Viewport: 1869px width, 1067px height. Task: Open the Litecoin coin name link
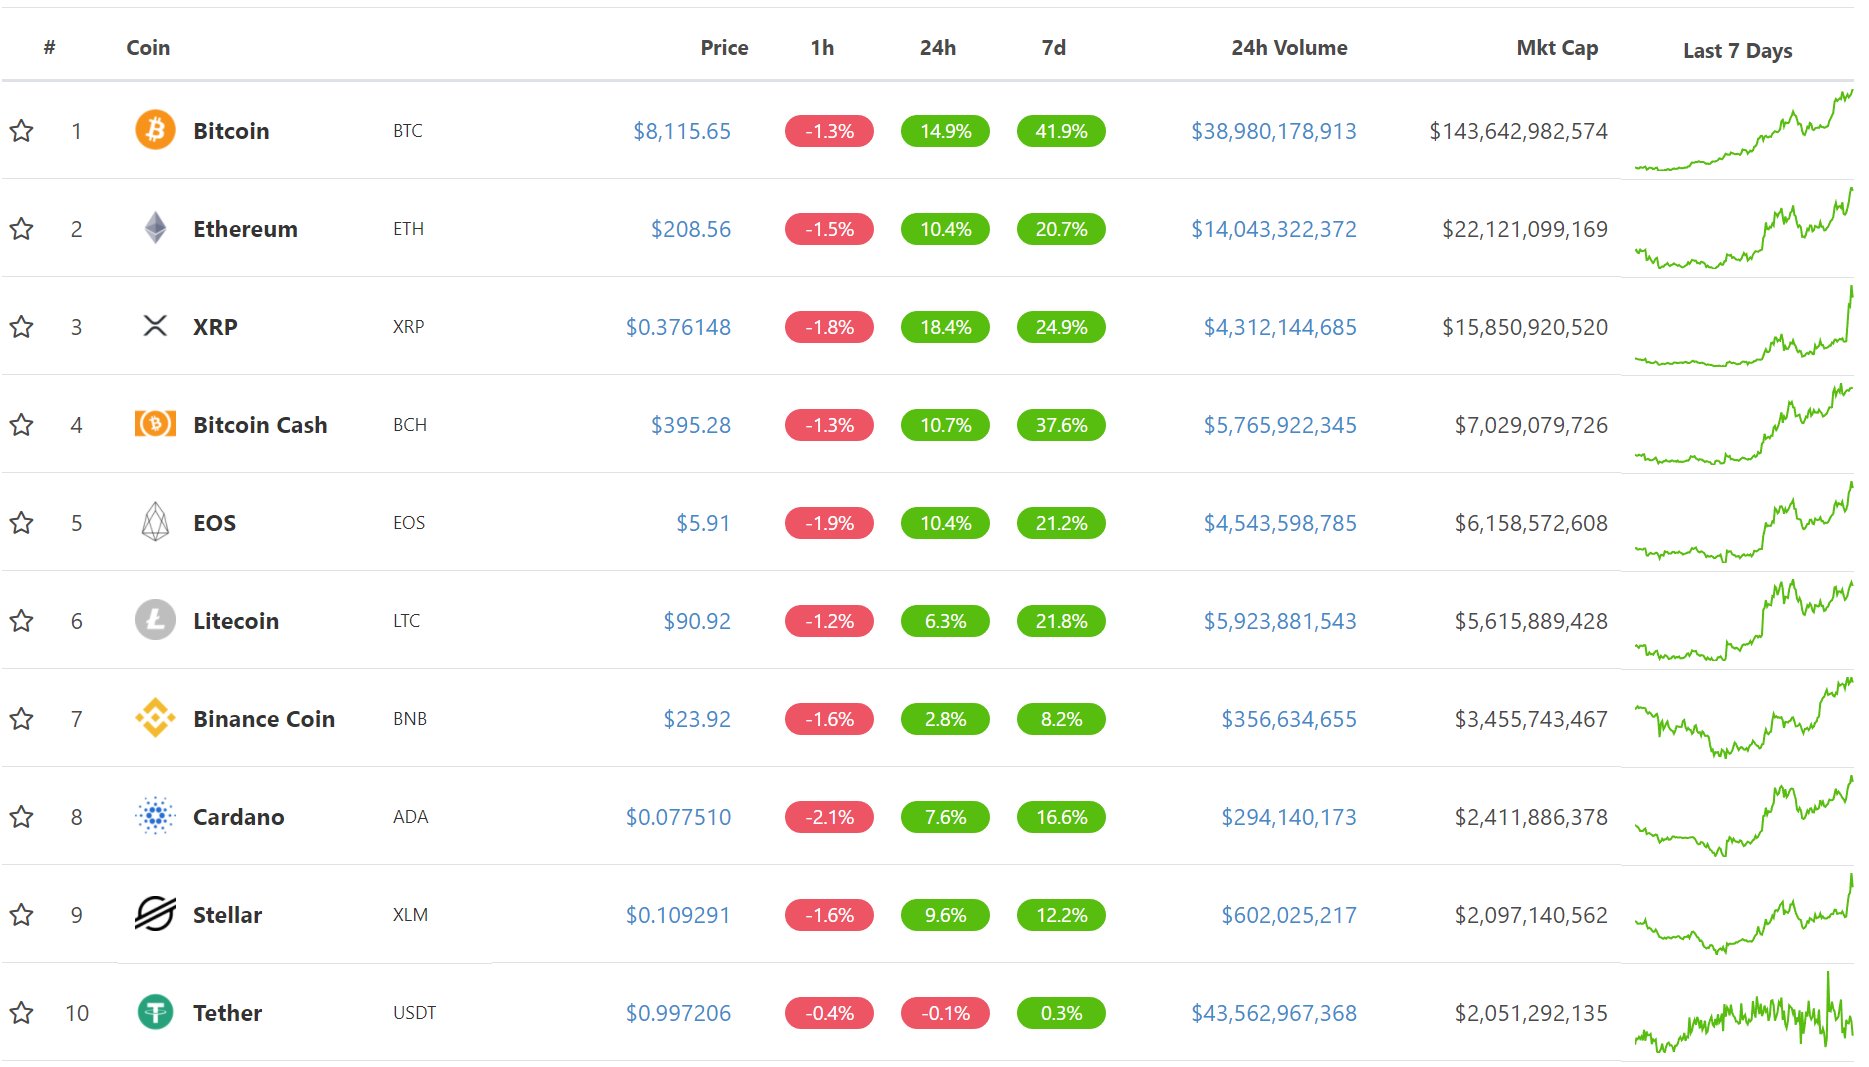(236, 620)
